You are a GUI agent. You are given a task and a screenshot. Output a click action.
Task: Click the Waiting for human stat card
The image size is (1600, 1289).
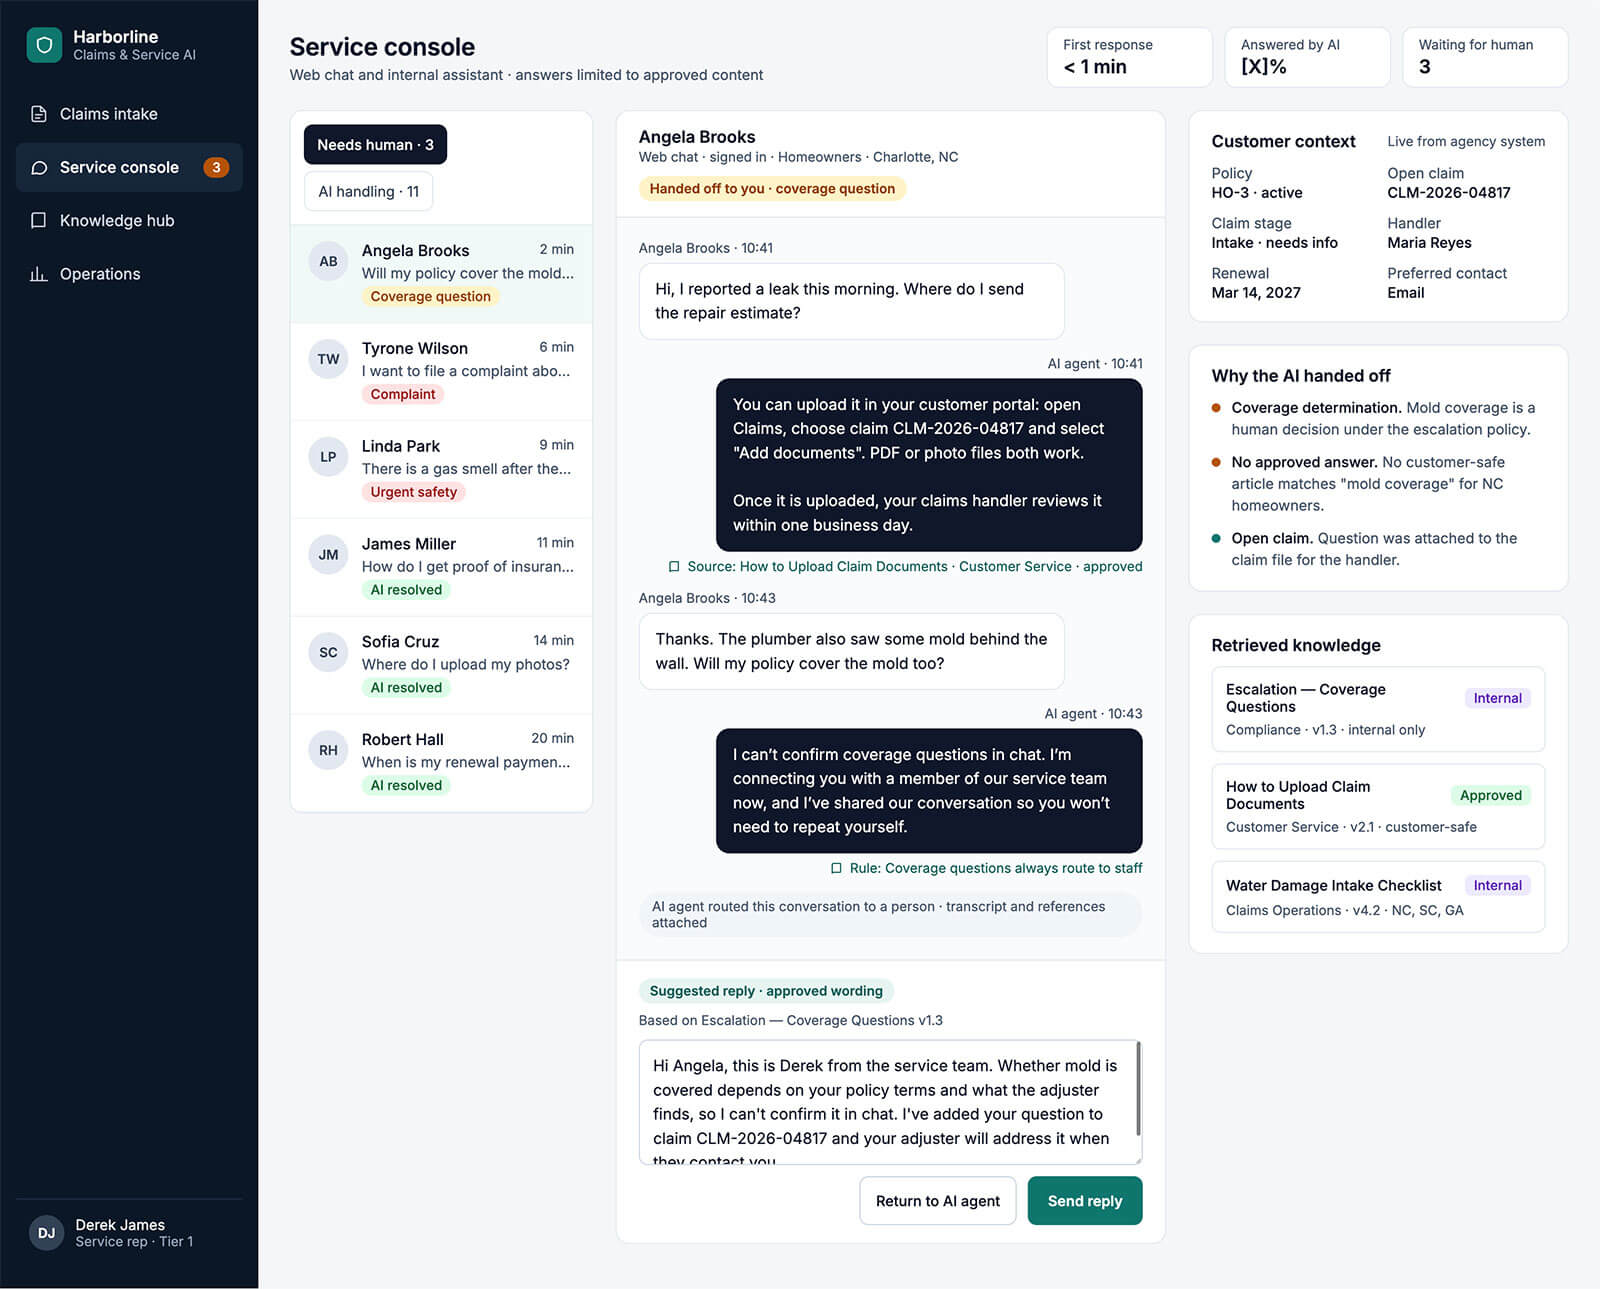tap(1485, 57)
